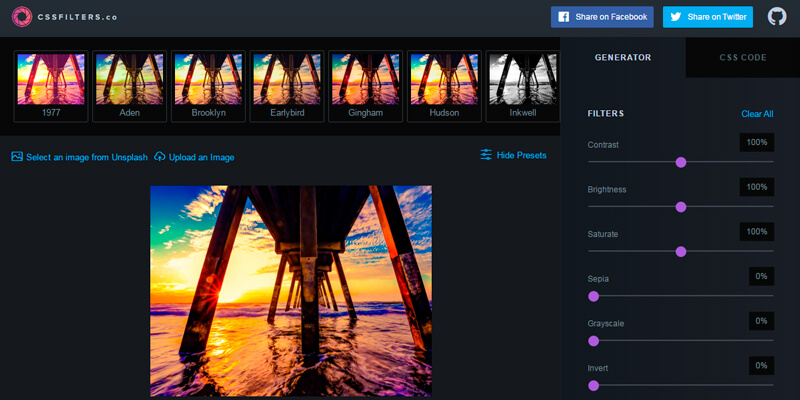Screen dimensions: 800x400
Task: Hide the presets strip
Action: click(521, 155)
